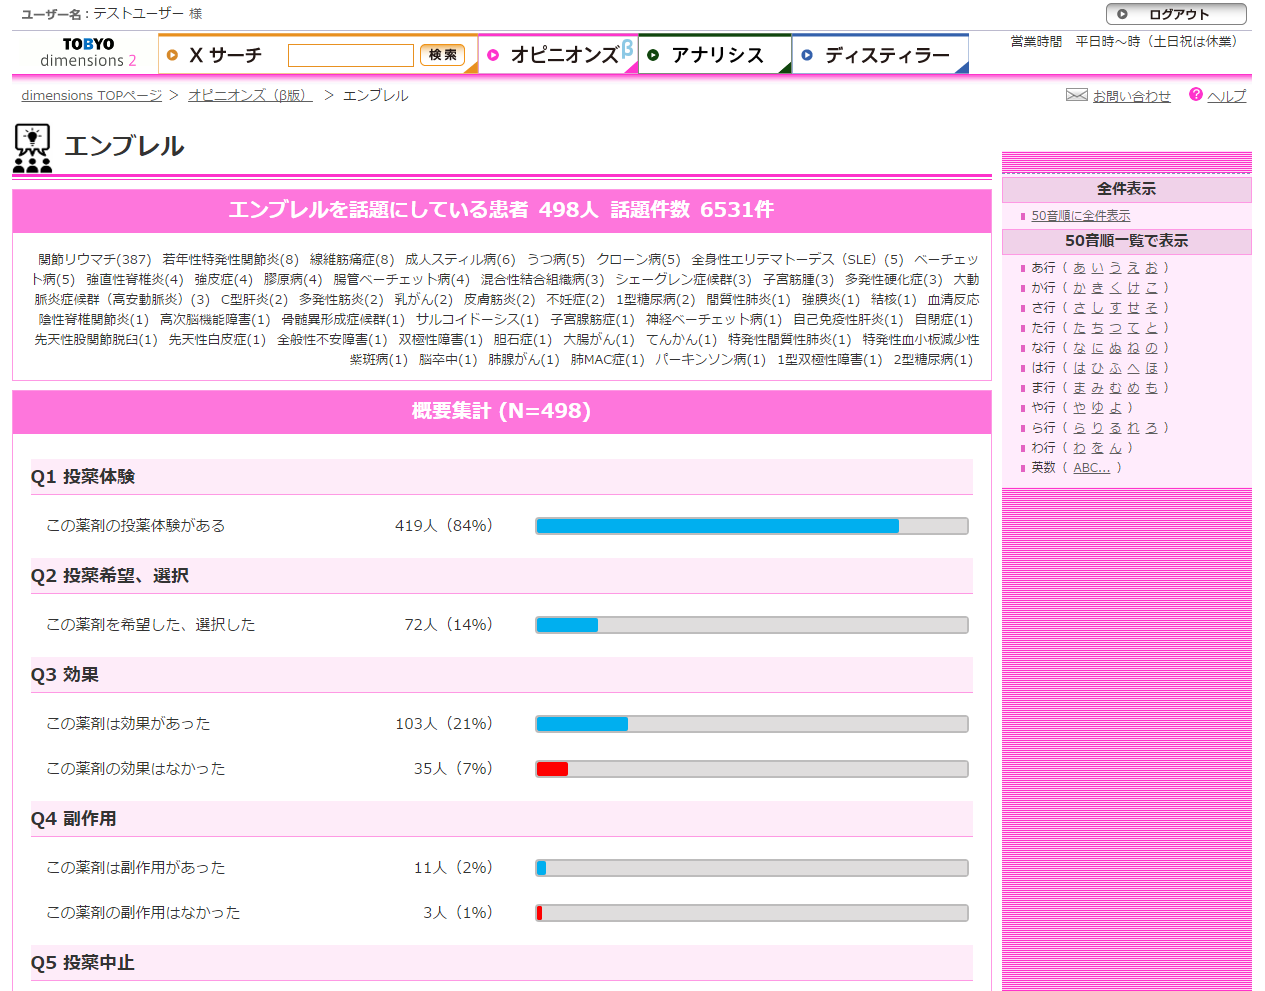Viewport: 1265px width, 991px height.
Task: Click 関節リウマチ(387) disease entry
Action: (x=95, y=260)
